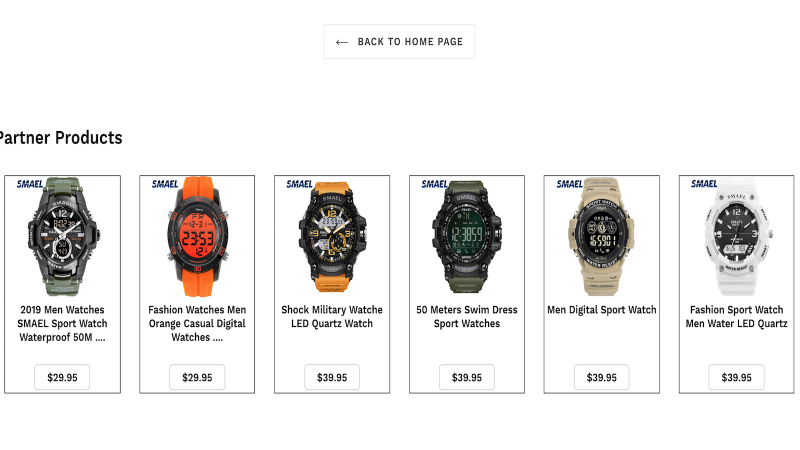
Task: Open the 50 Meters Swim Dress title link
Action: (x=467, y=316)
